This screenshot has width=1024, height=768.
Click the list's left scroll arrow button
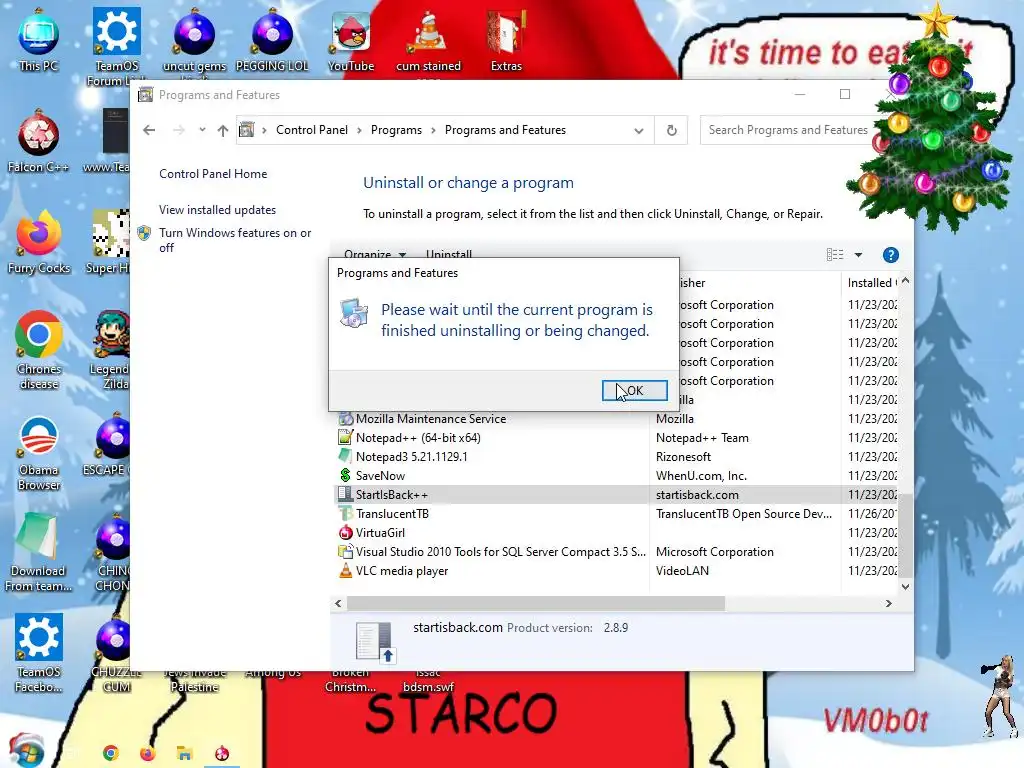coord(338,603)
